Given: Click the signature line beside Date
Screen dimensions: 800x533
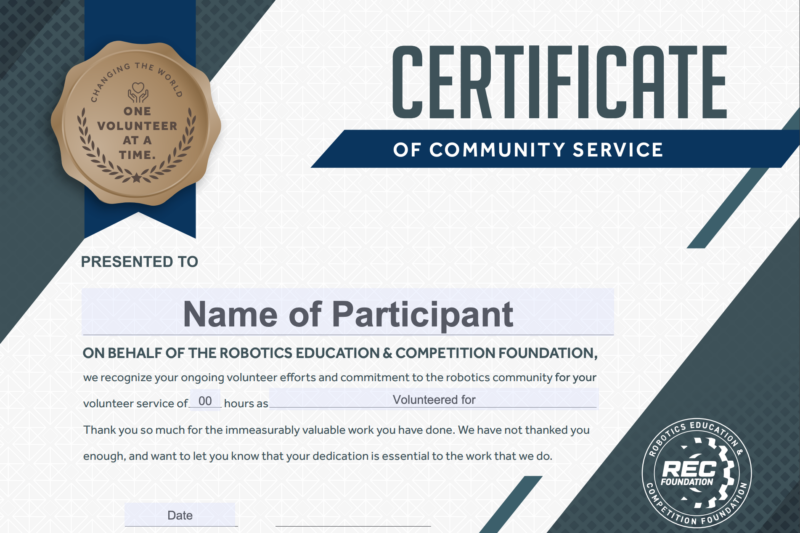Looking at the screenshot, I should coord(353,525).
